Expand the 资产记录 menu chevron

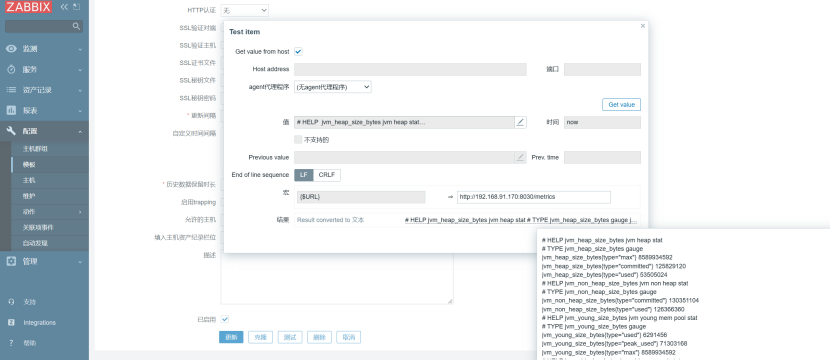point(80,91)
